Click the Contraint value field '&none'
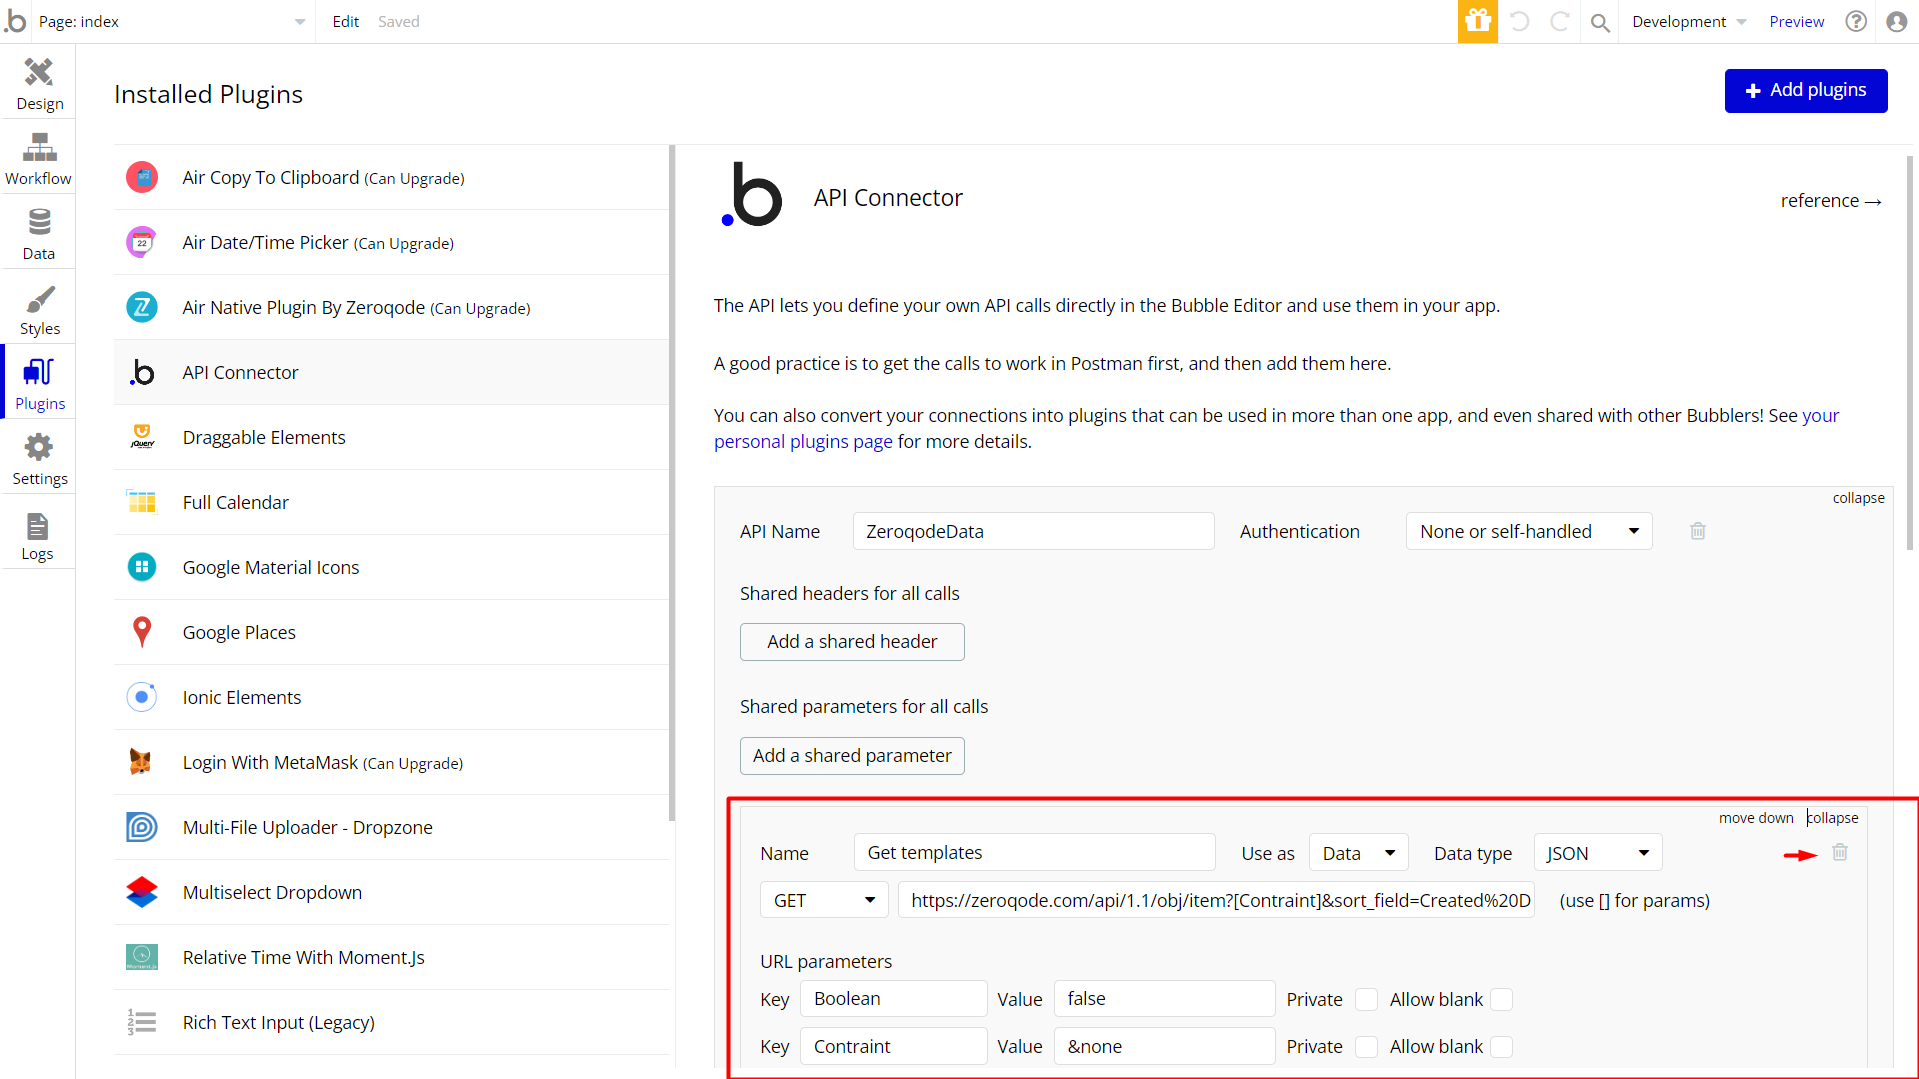 (1164, 1046)
